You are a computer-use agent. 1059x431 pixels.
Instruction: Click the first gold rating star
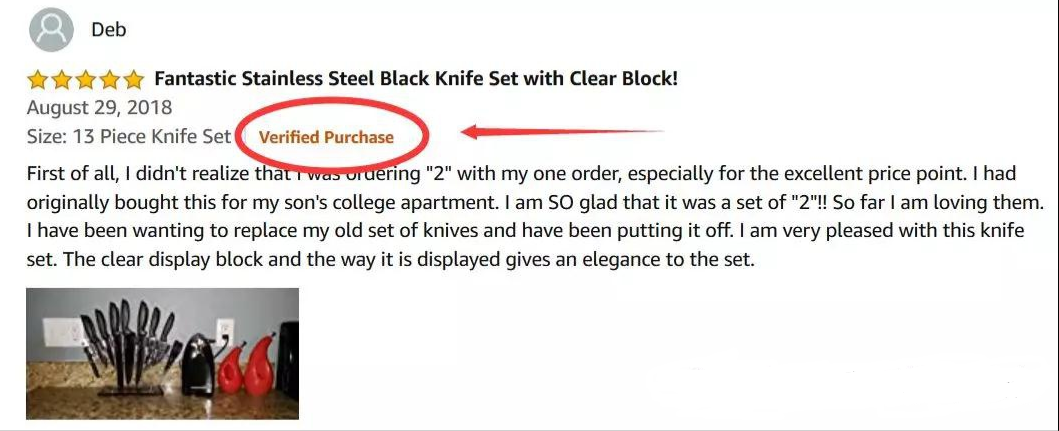pyautogui.click(x=37, y=80)
